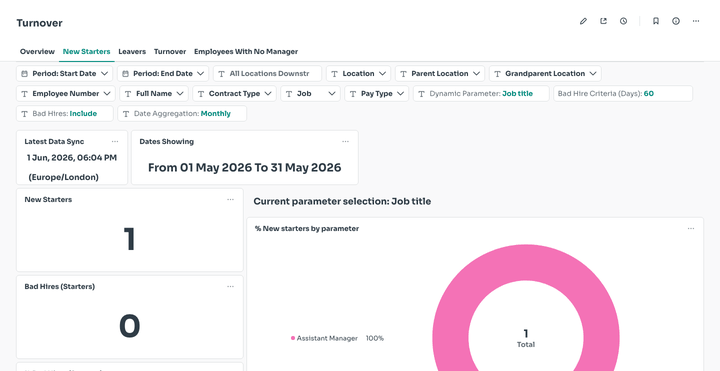This screenshot has width=720, height=371.
Task: Expand the Full Name filter
Action: pyautogui.click(x=154, y=94)
